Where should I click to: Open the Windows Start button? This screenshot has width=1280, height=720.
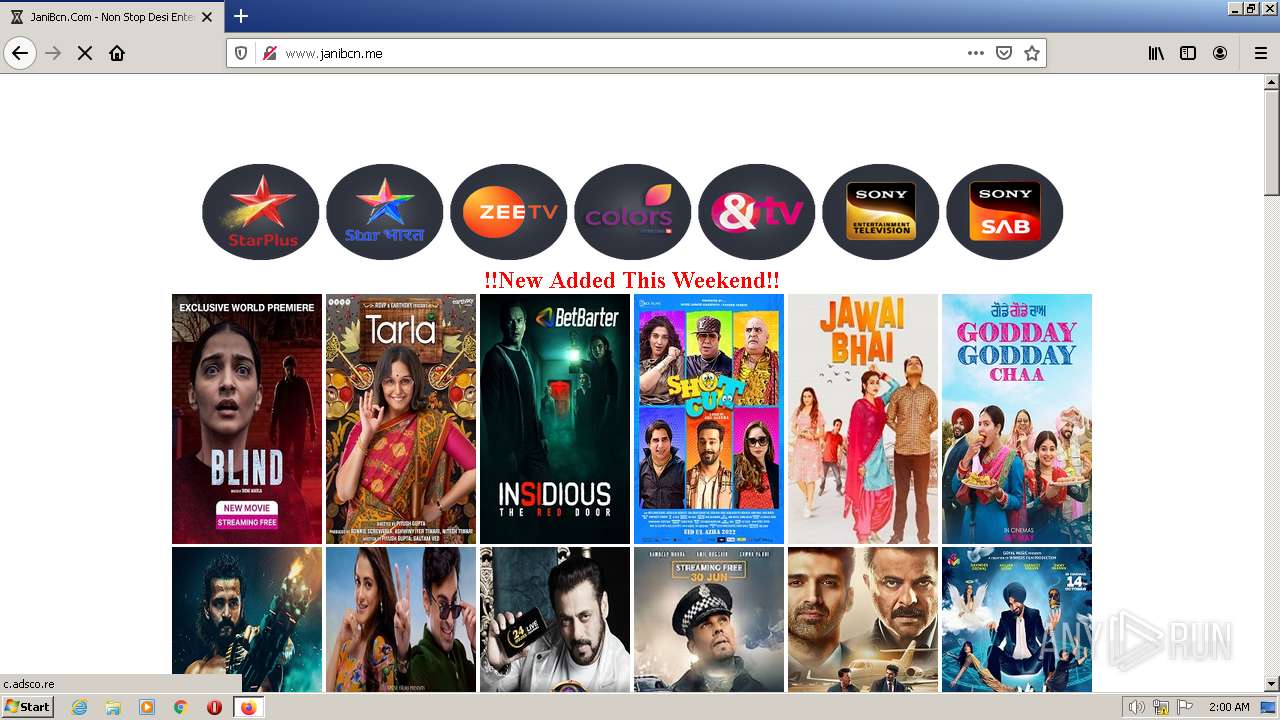click(x=28, y=707)
